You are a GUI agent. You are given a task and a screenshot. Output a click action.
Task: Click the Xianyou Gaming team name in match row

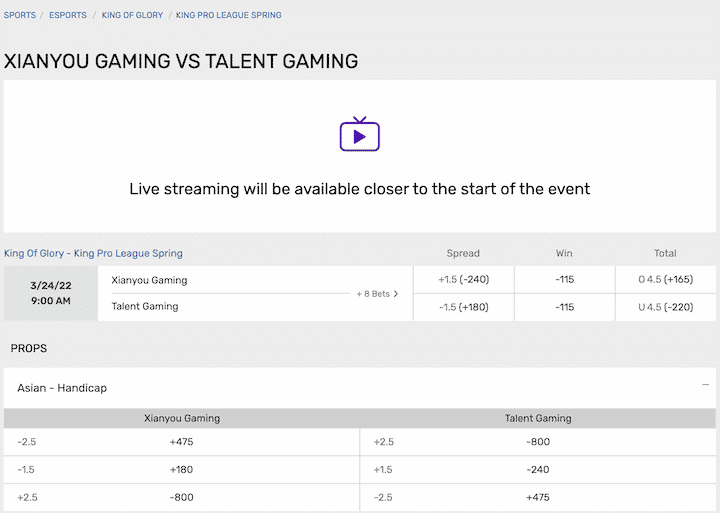[x=149, y=280]
